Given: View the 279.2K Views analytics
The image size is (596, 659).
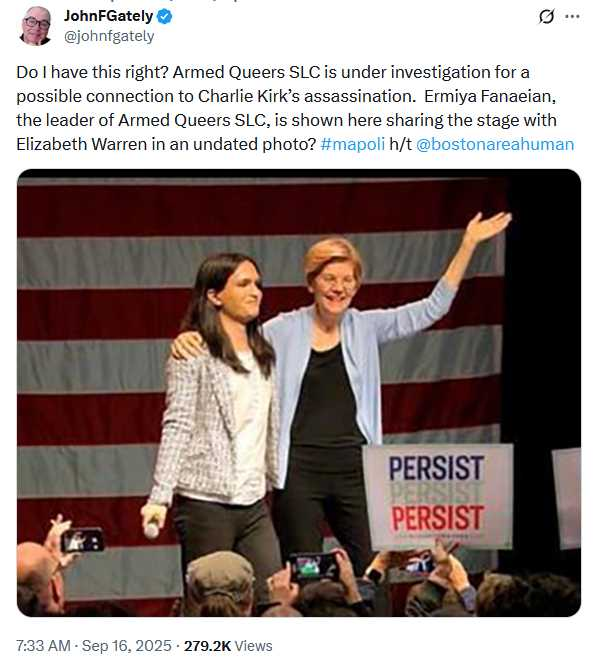Looking at the screenshot, I should [x=228, y=645].
